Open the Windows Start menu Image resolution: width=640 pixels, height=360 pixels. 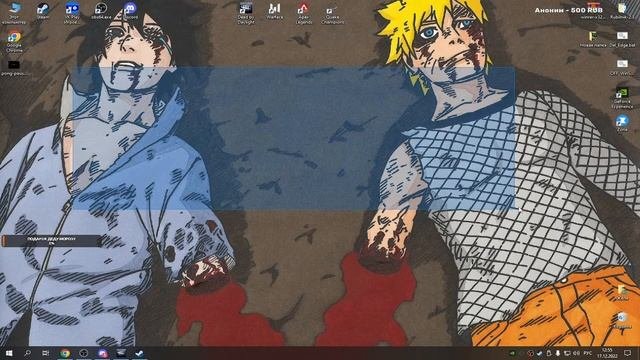tap(9, 353)
